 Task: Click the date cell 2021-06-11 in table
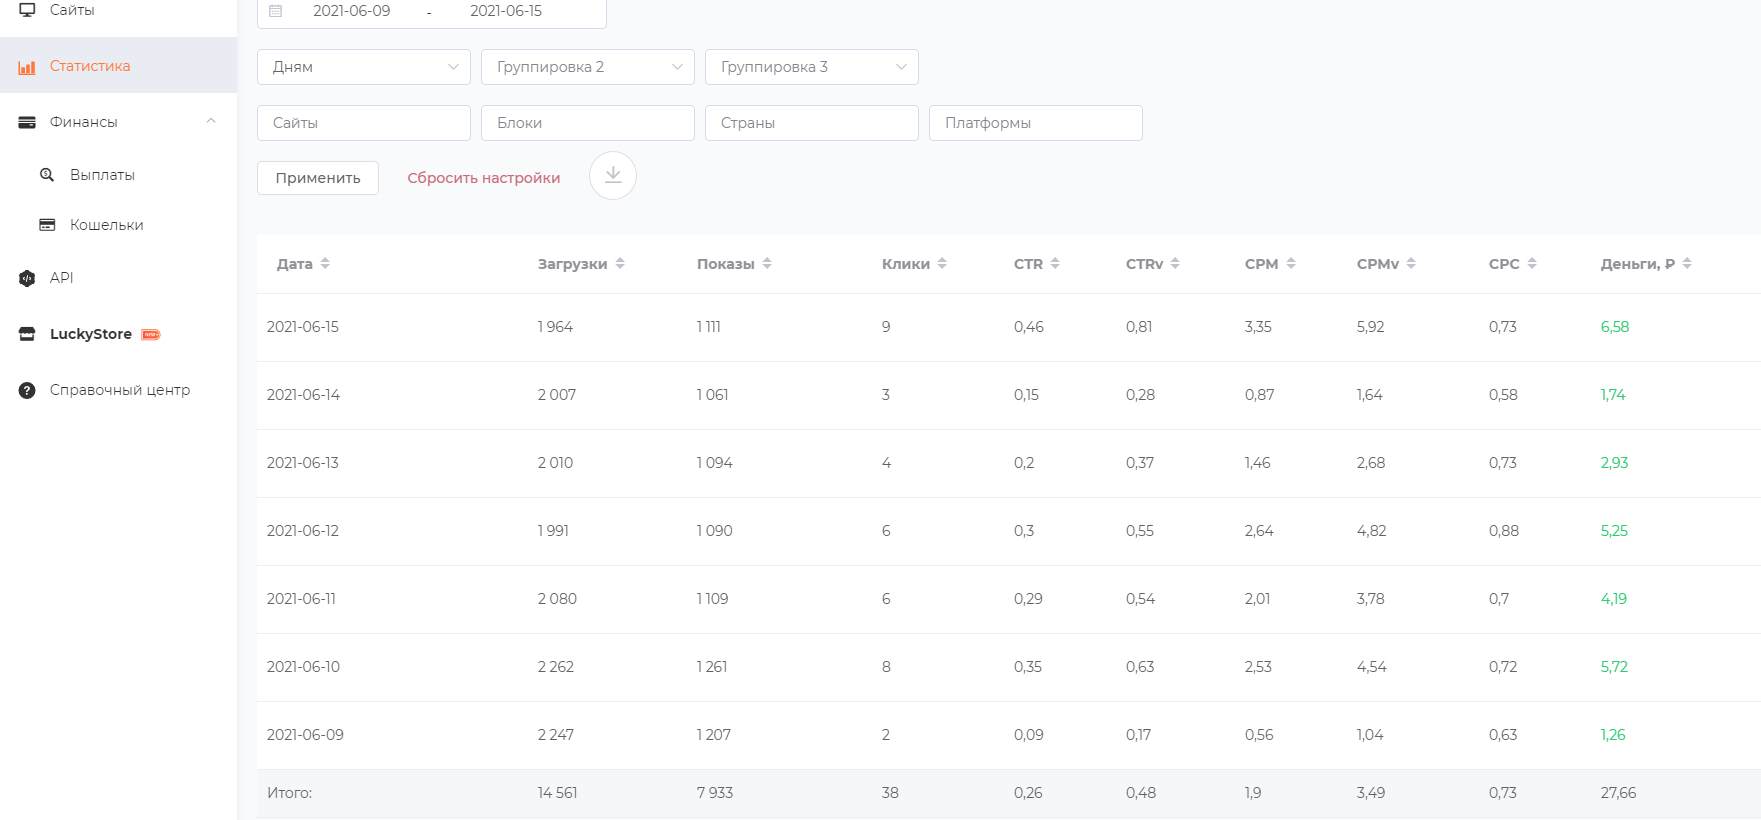(301, 599)
